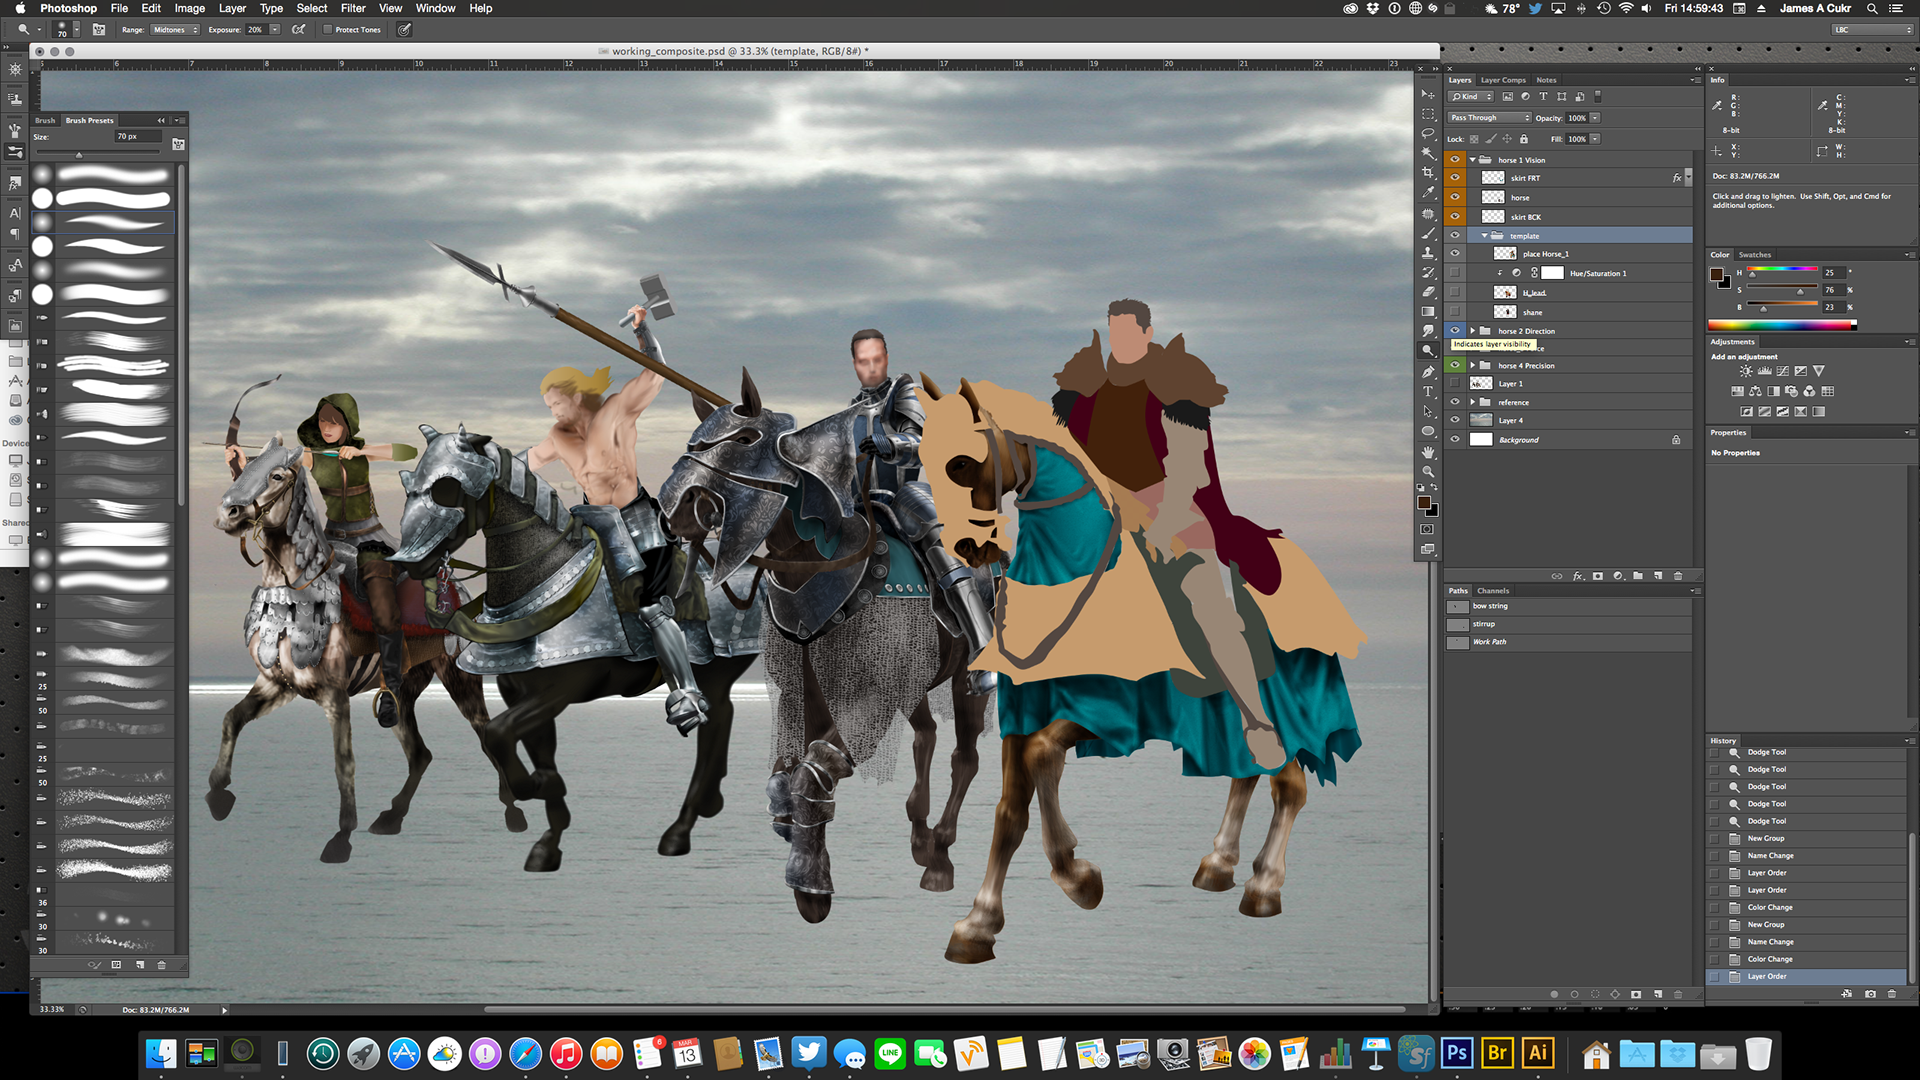Show Layer 1 visibility
Image resolution: width=1920 pixels, height=1080 pixels.
coord(1455,383)
